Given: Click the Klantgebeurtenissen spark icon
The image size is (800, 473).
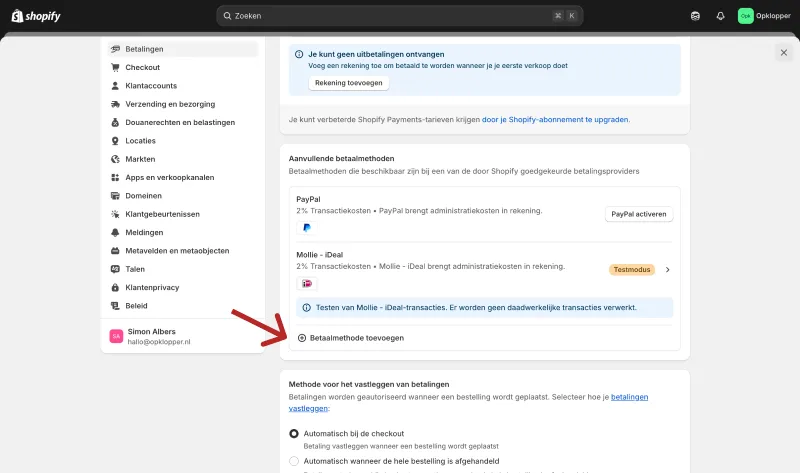Looking at the screenshot, I should 115,214.
